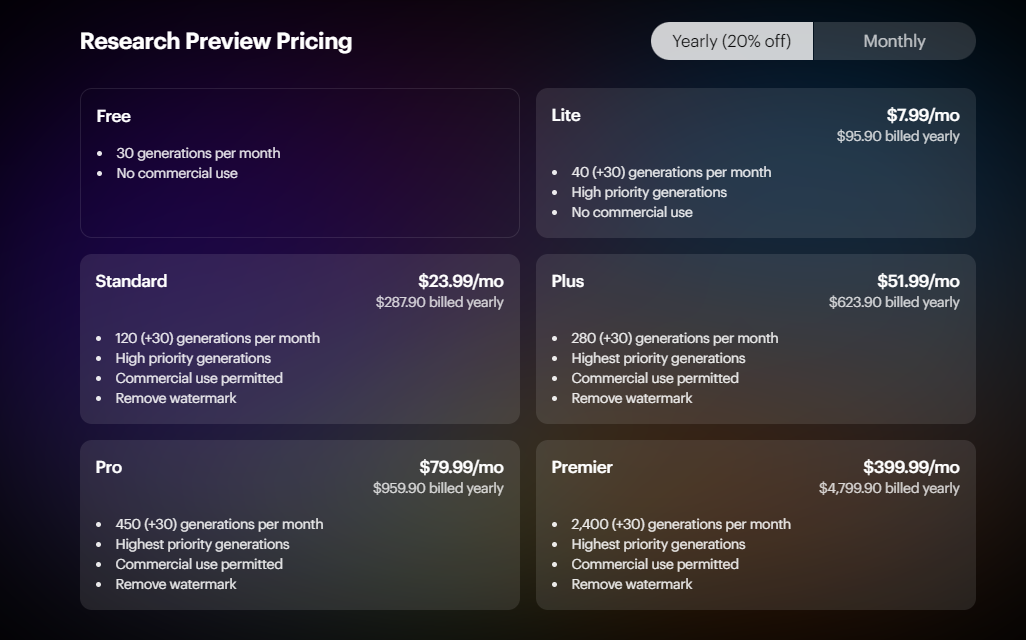Click the Research Preview Pricing heading
The width and height of the screenshot is (1026, 640).
(216, 41)
